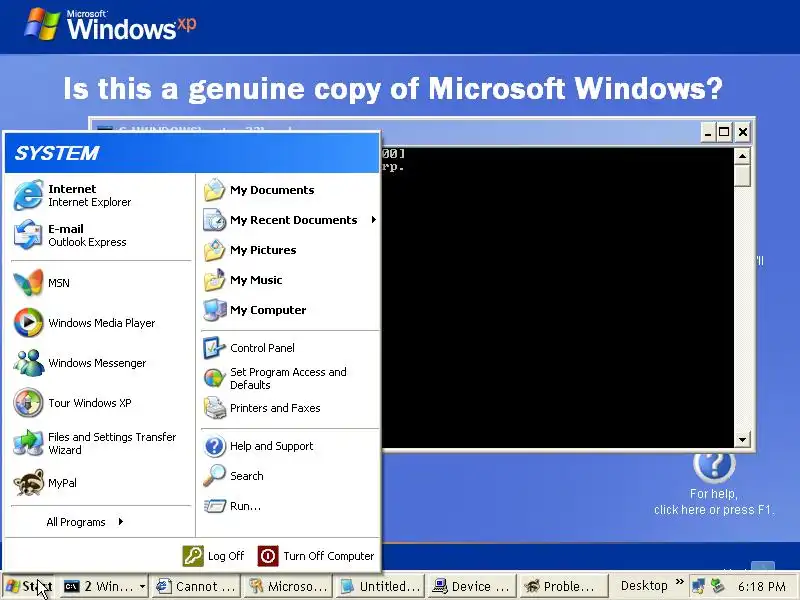The width and height of the screenshot is (800, 600).
Task: Expand All Programs menu
Action: click(85, 522)
